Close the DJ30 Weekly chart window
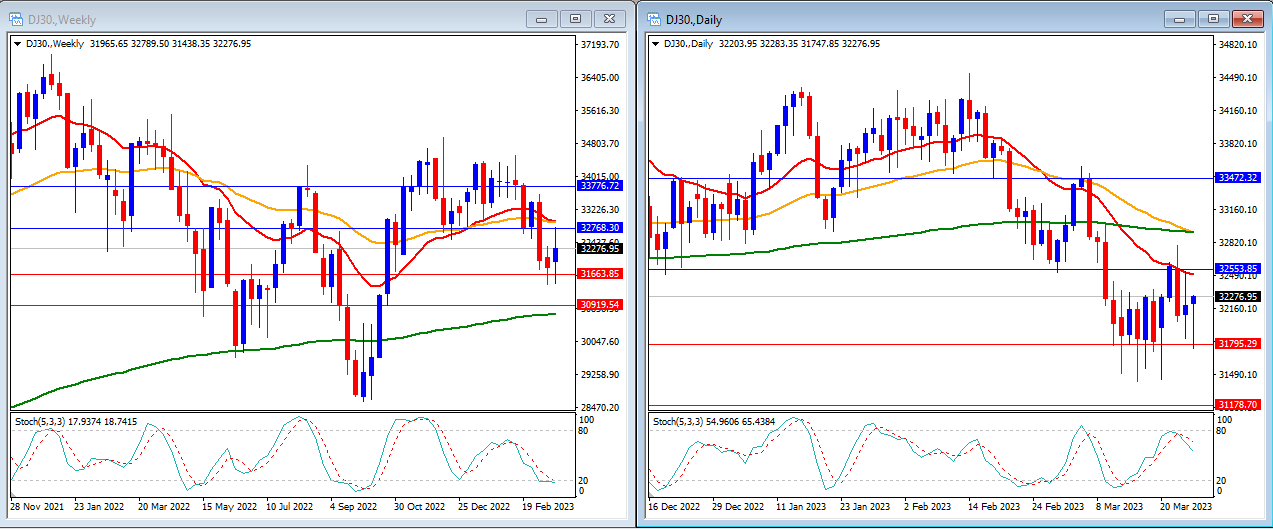The width and height of the screenshot is (1273, 529). coord(609,18)
